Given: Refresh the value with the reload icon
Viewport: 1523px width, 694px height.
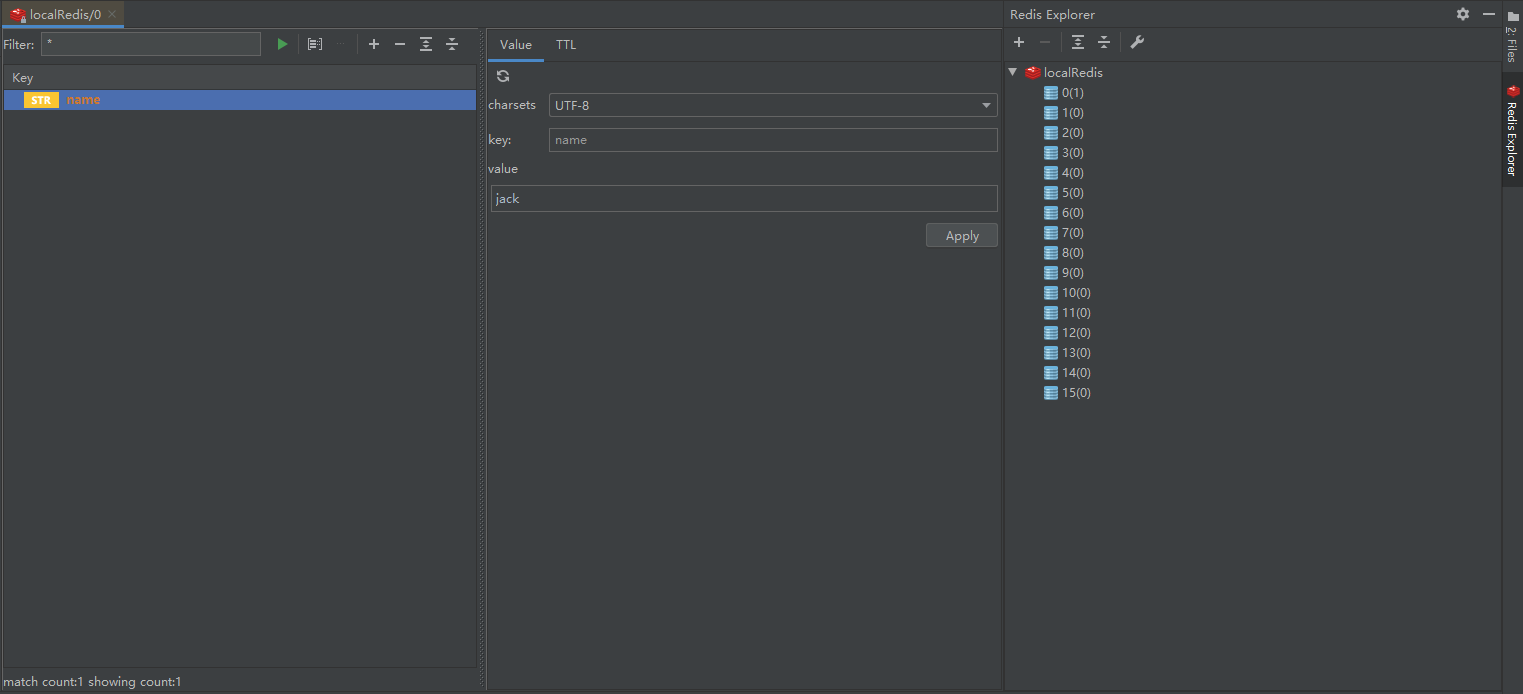Looking at the screenshot, I should click(x=503, y=76).
